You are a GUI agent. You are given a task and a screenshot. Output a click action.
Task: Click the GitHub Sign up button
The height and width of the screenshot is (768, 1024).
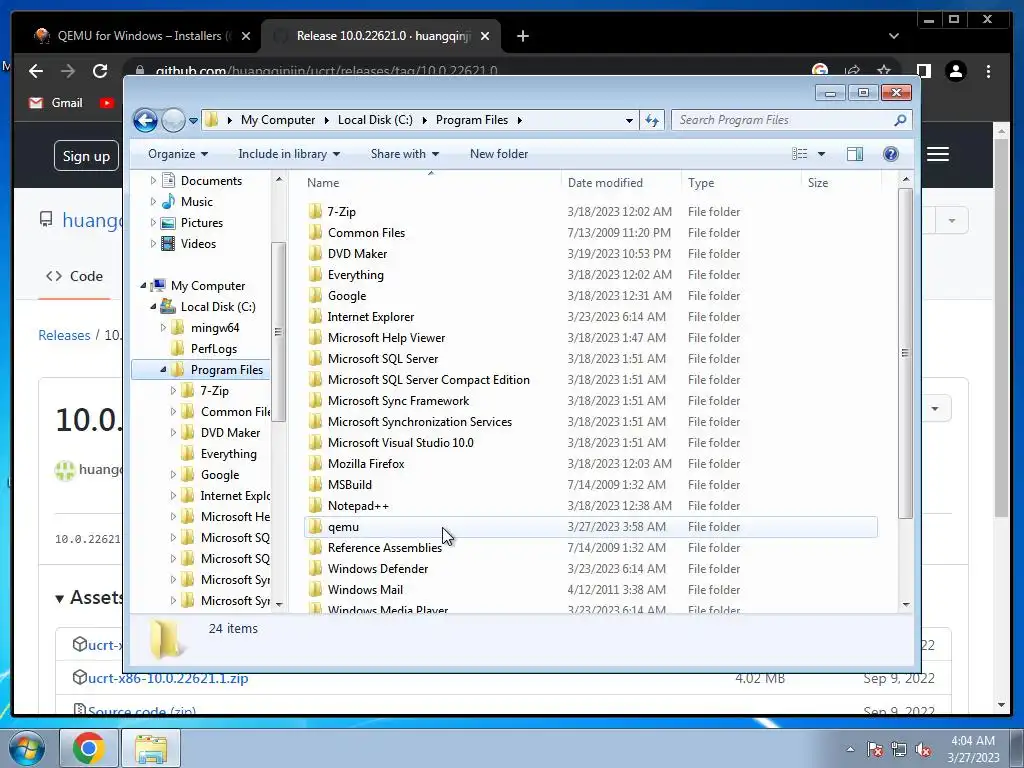click(x=86, y=156)
